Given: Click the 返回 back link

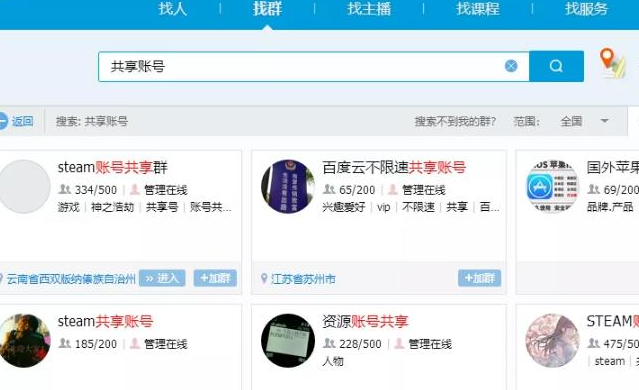Looking at the screenshot, I should (x=22, y=121).
